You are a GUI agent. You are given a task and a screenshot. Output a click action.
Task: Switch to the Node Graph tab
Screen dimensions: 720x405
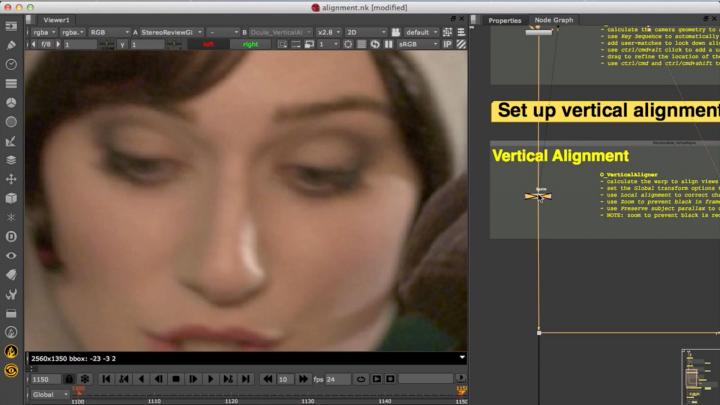click(x=553, y=20)
